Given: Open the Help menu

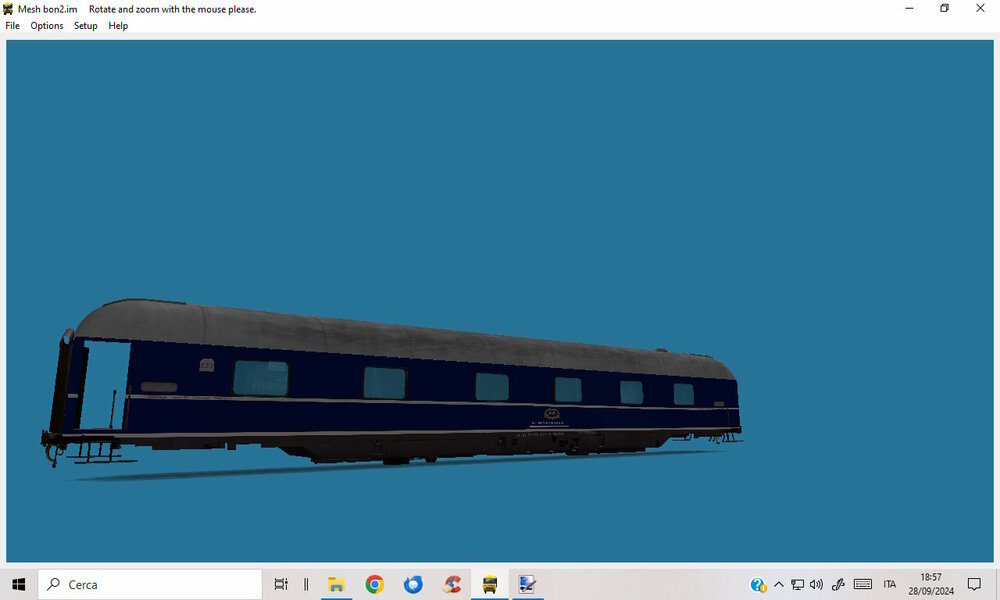Looking at the screenshot, I should click(x=118, y=26).
